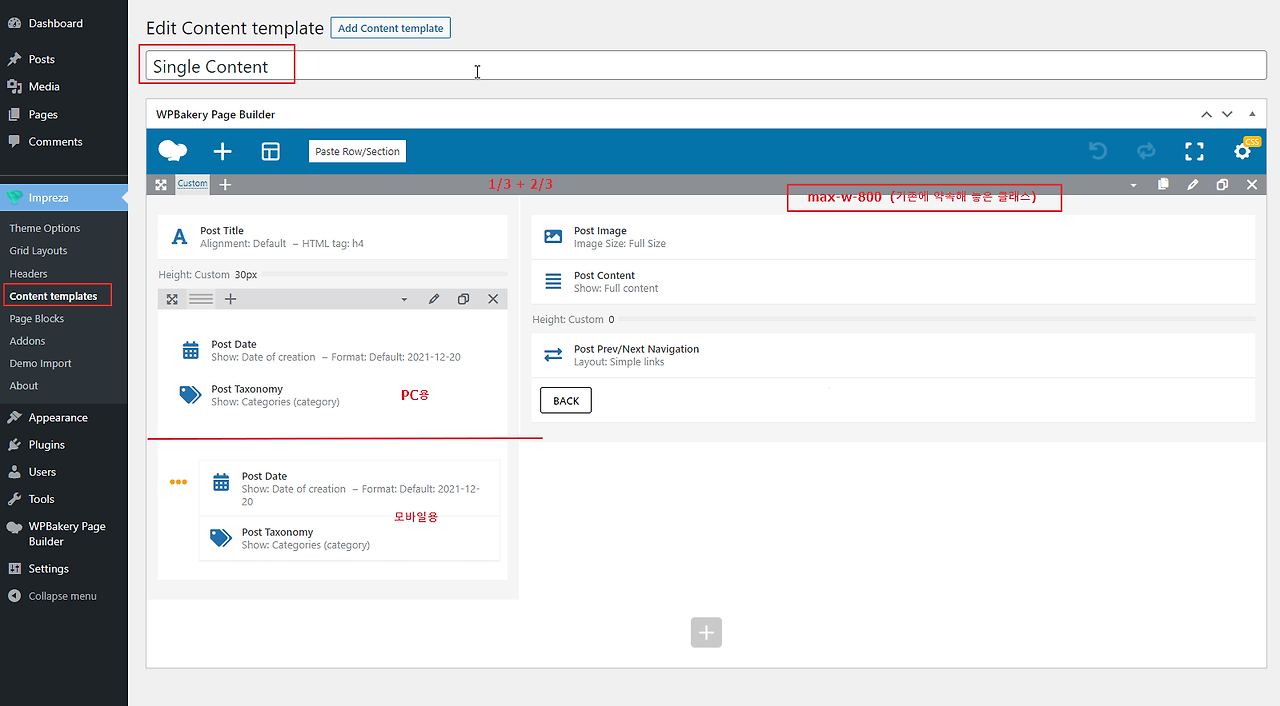Open Media menu item
The width and height of the screenshot is (1280, 706).
pos(64,86)
